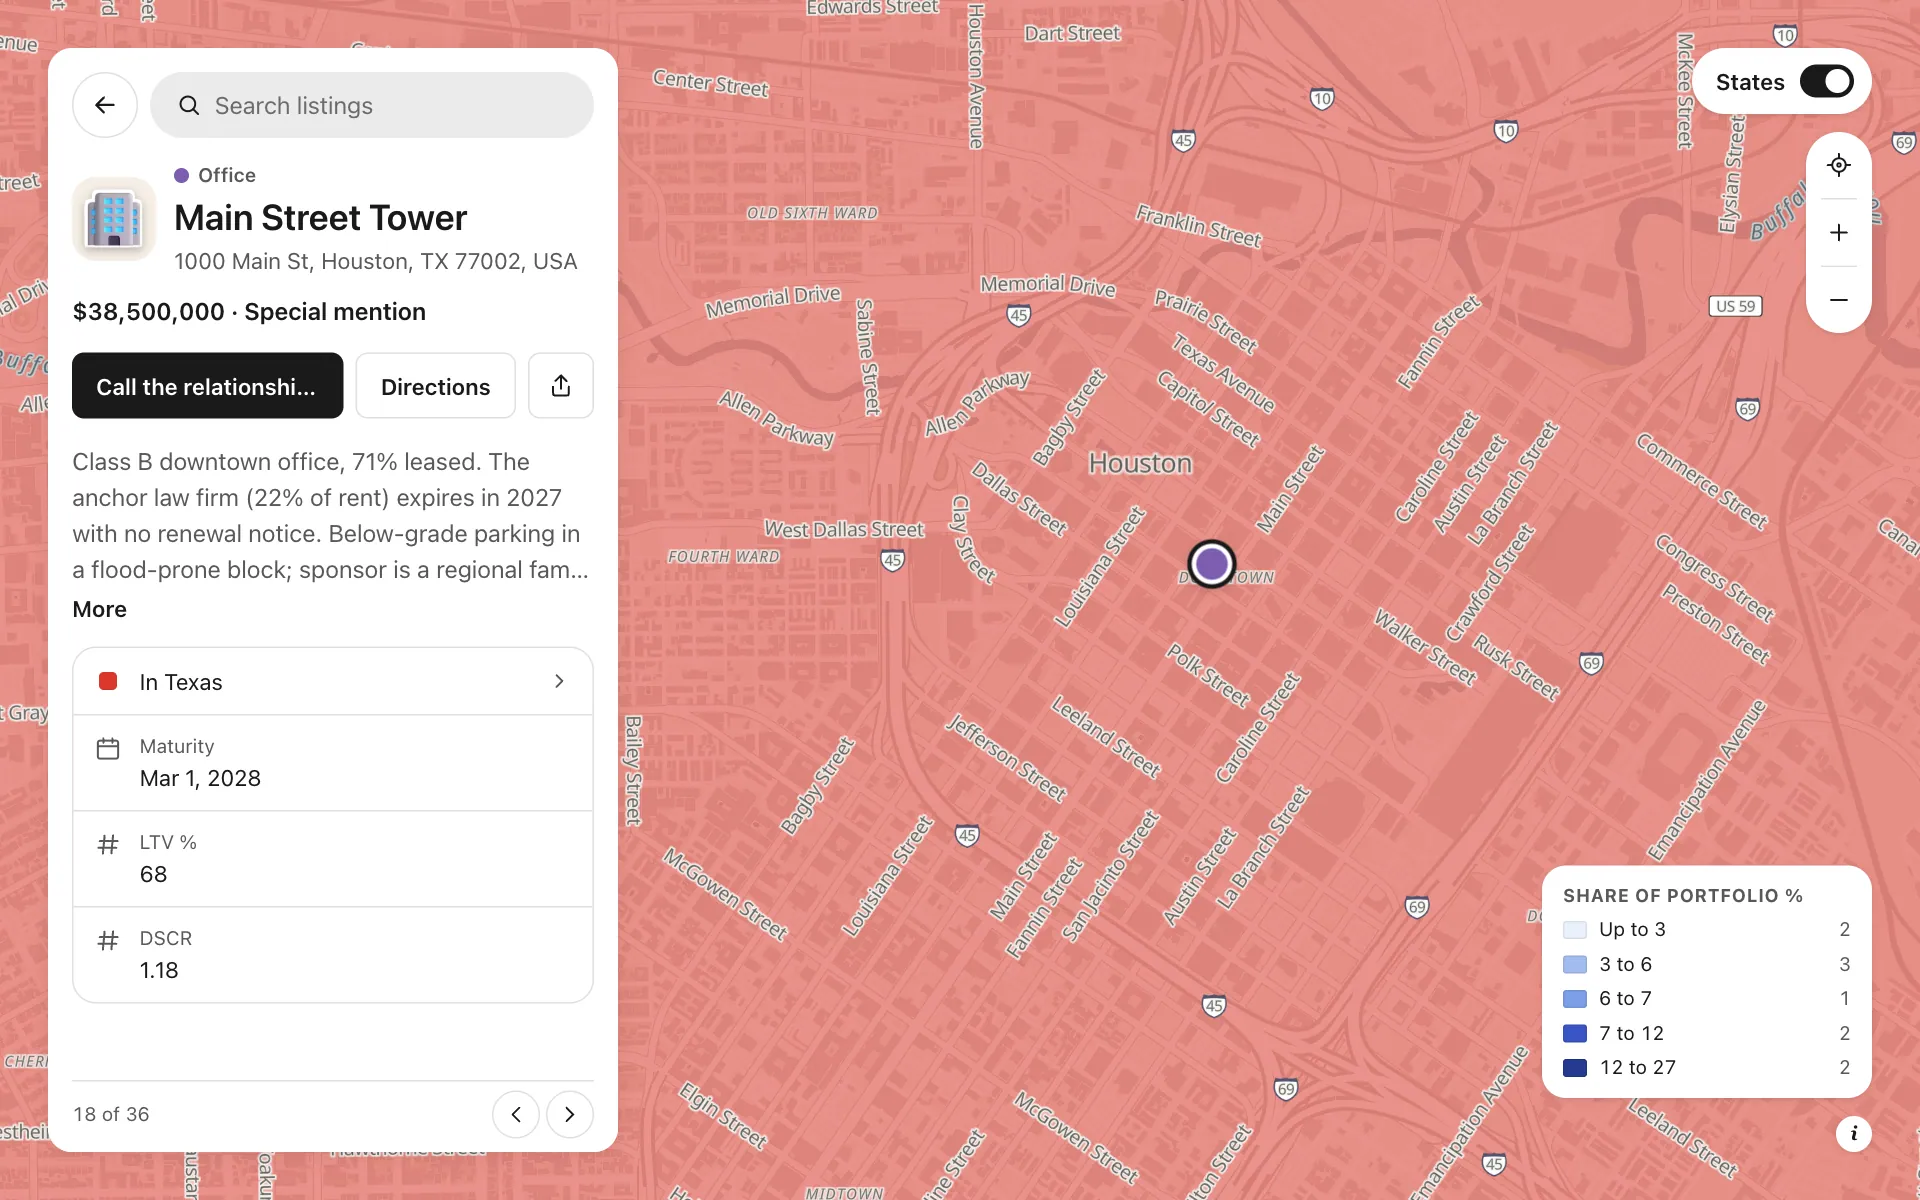Click the share icon button

coord(561,386)
